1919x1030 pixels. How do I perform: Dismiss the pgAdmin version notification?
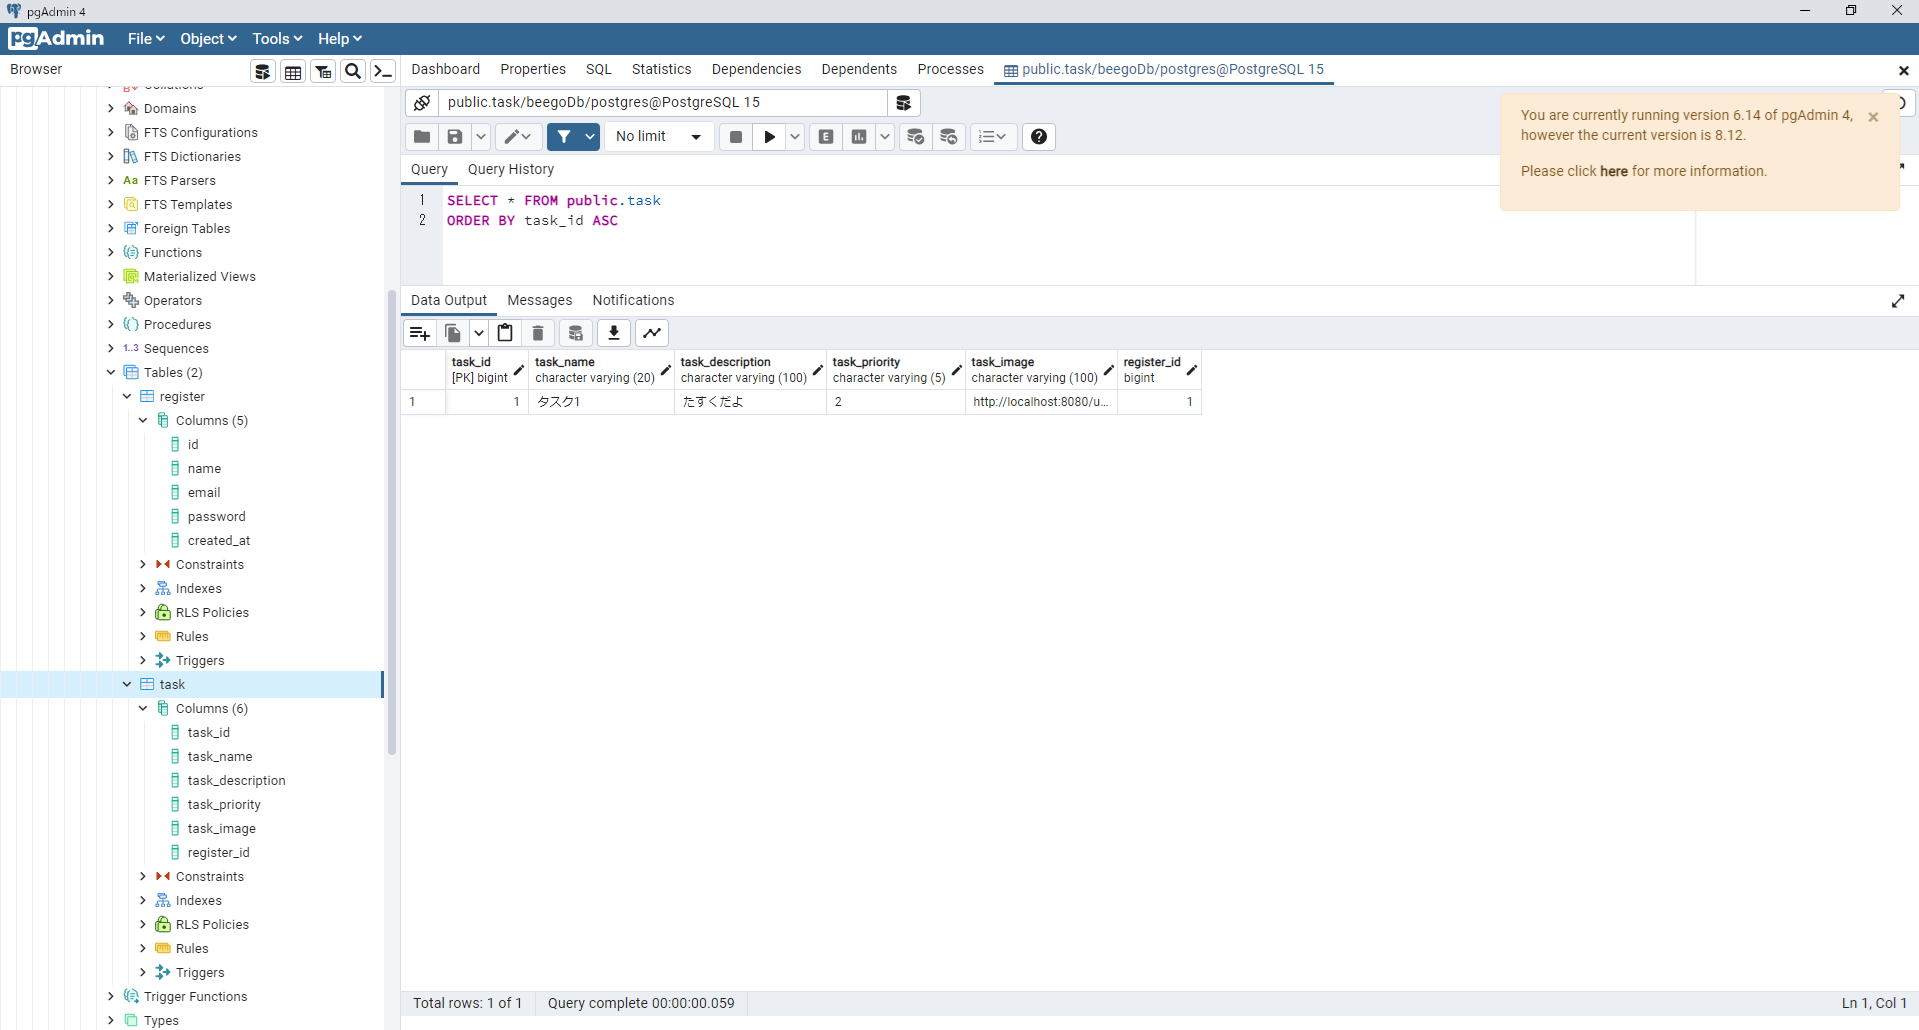pos(1873,117)
